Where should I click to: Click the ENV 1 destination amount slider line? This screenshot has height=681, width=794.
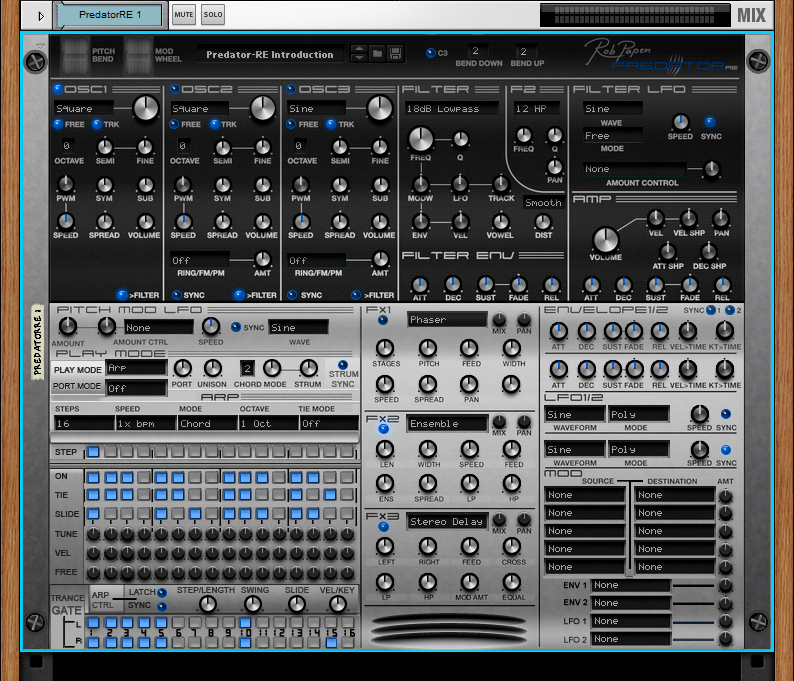(x=693, y=585)
